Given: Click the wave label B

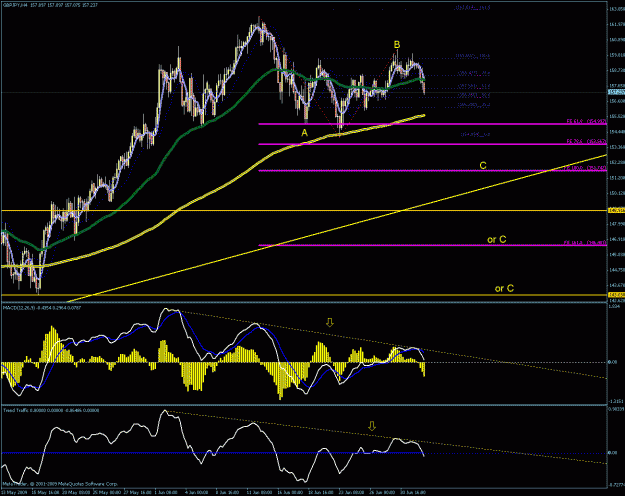Looking at the screenshot, I should (x=397, y=45).
